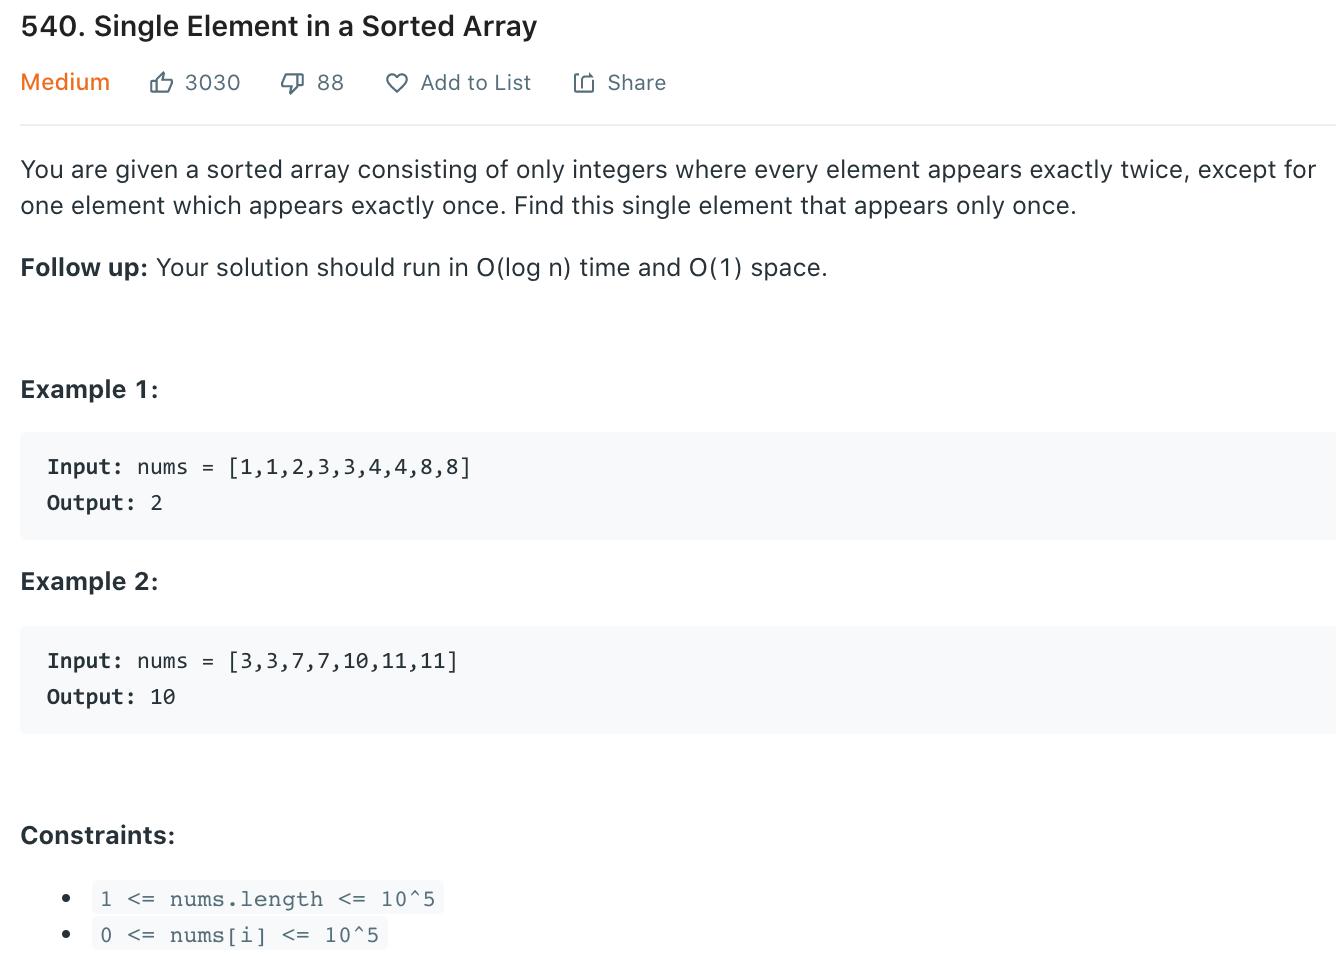Click the heart icon for favorites
Screen dimensions: 1336x954
pyautogui.click(x=397, y=83)
